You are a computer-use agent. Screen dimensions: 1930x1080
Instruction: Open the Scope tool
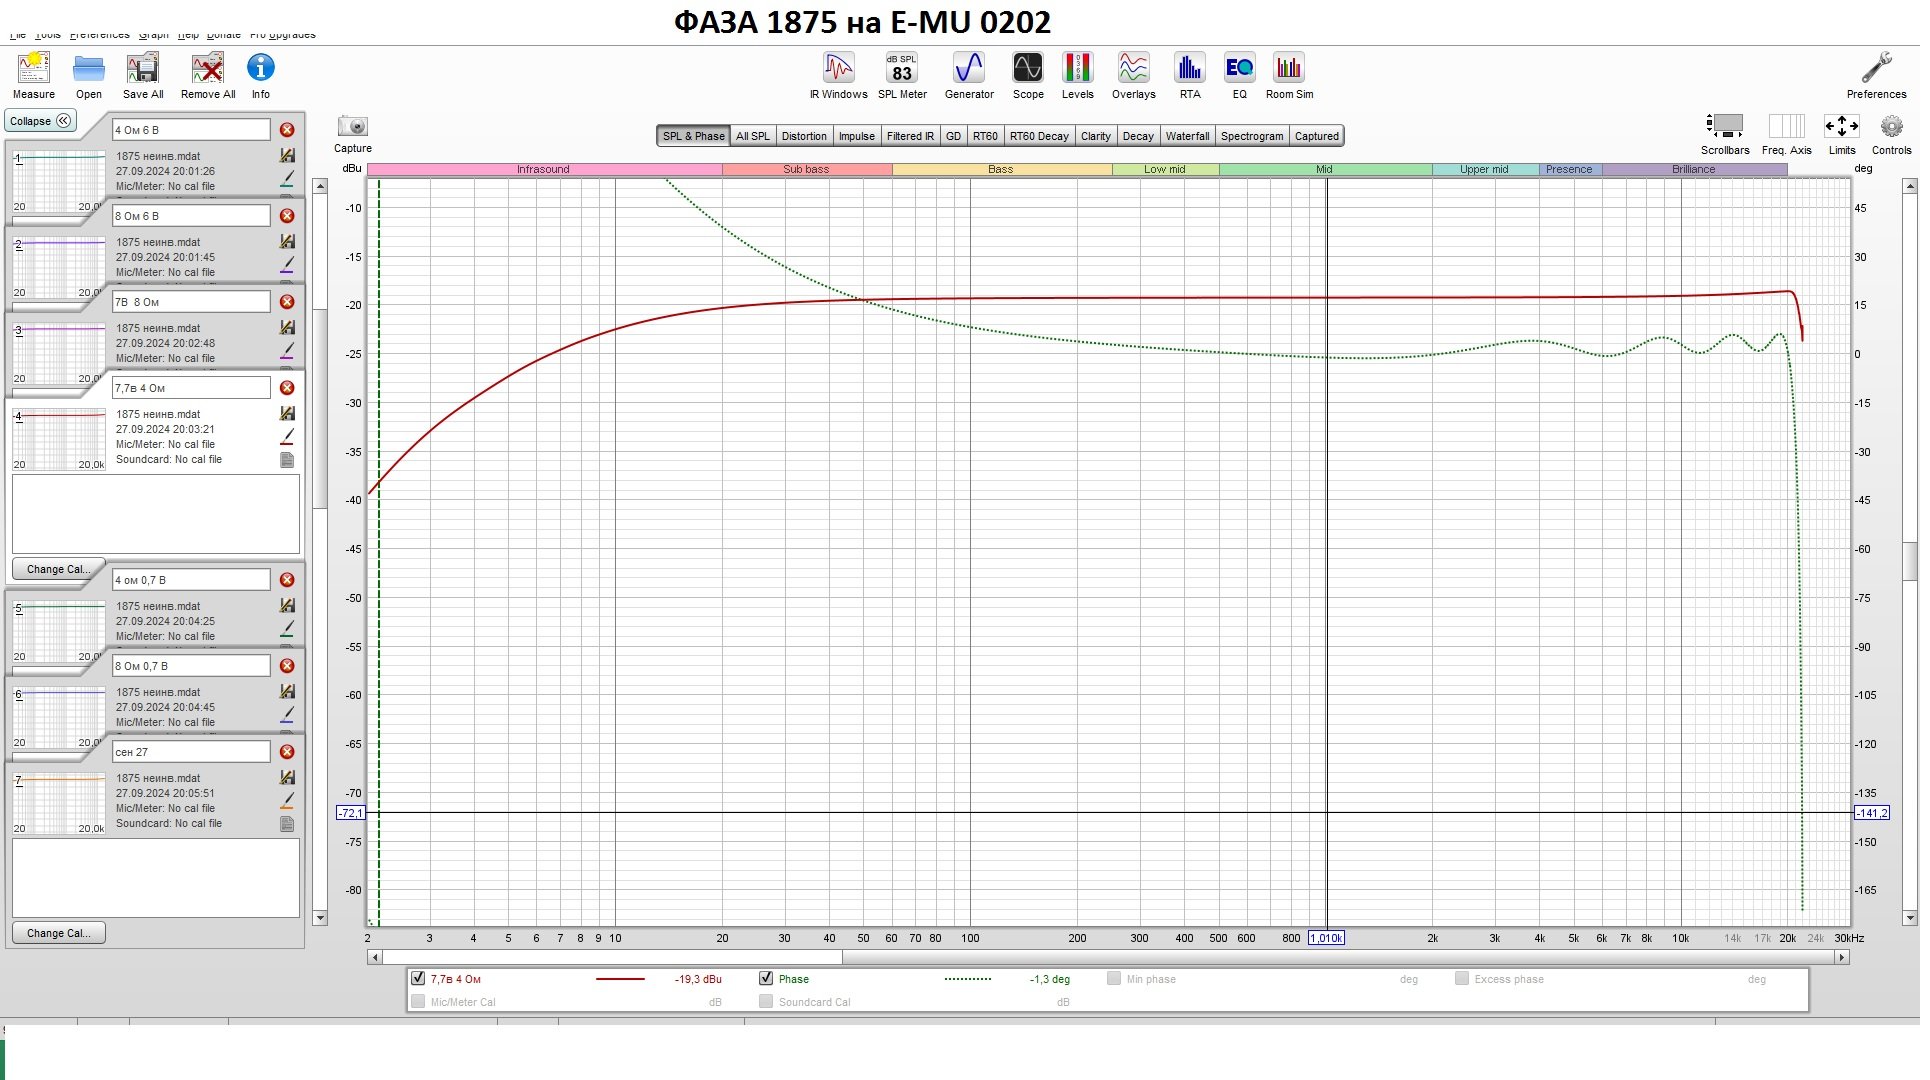tap(1027, 70)
